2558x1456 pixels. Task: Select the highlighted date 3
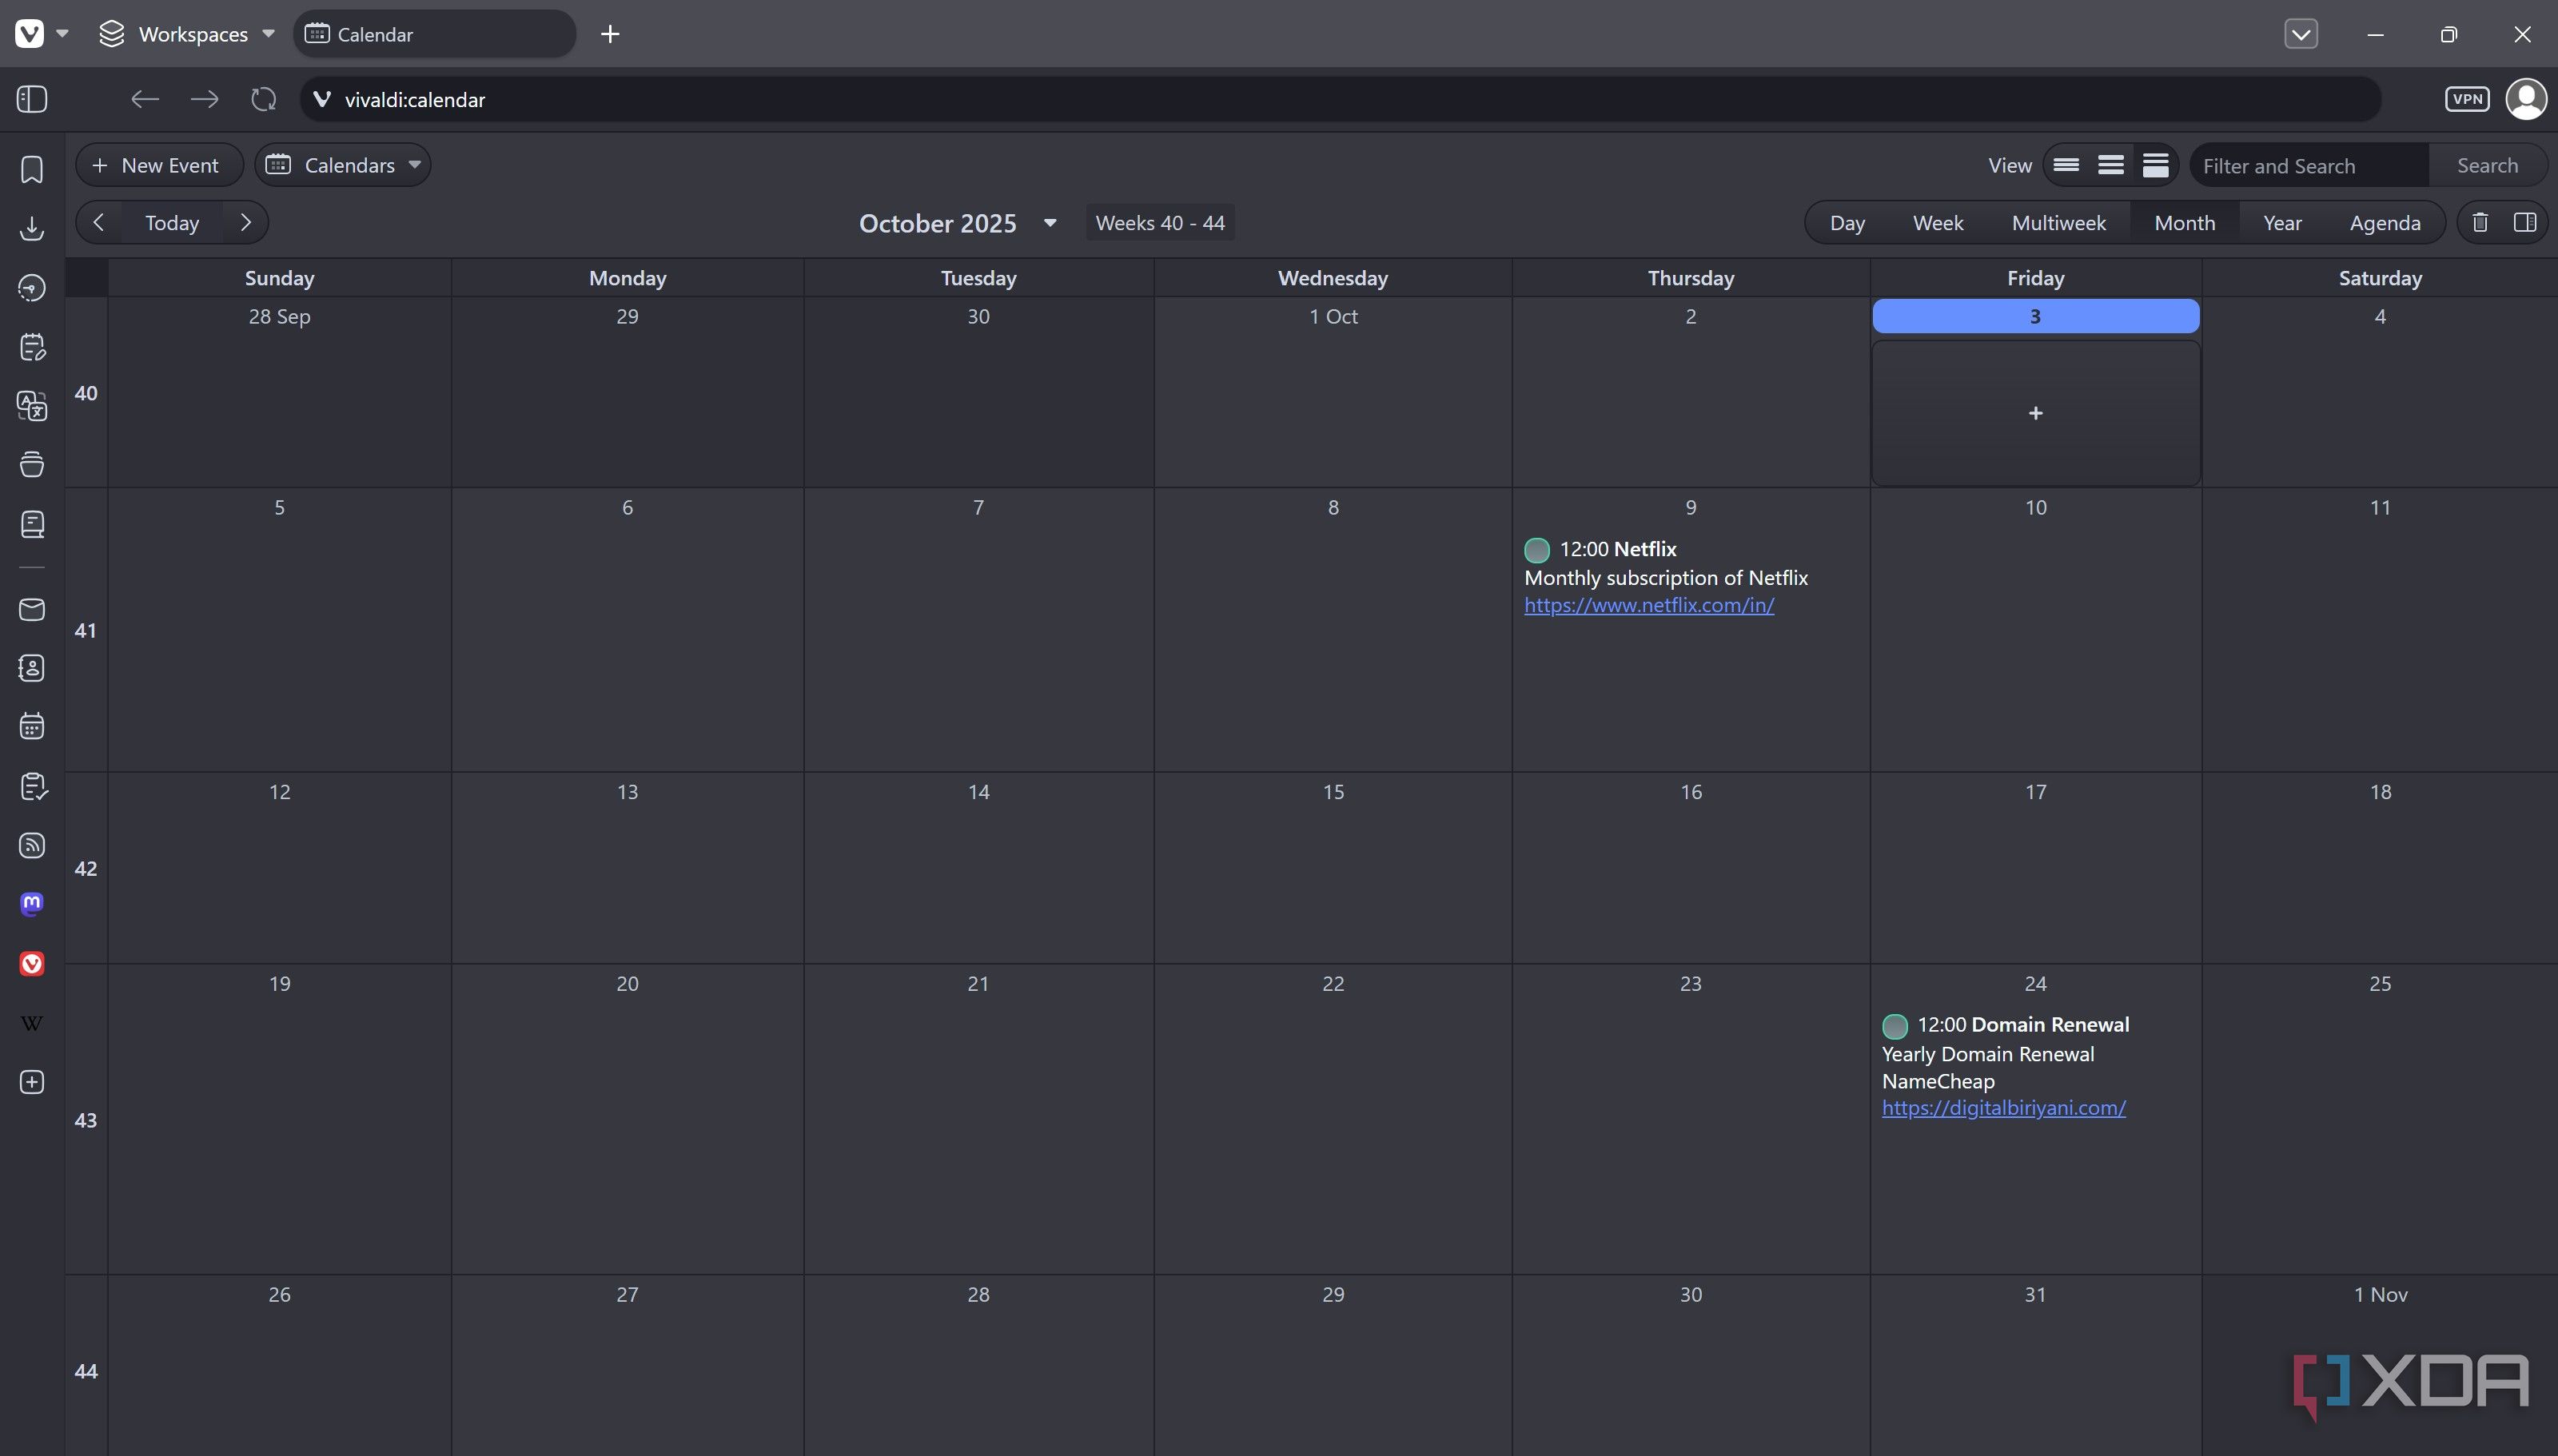(2035, 316)
